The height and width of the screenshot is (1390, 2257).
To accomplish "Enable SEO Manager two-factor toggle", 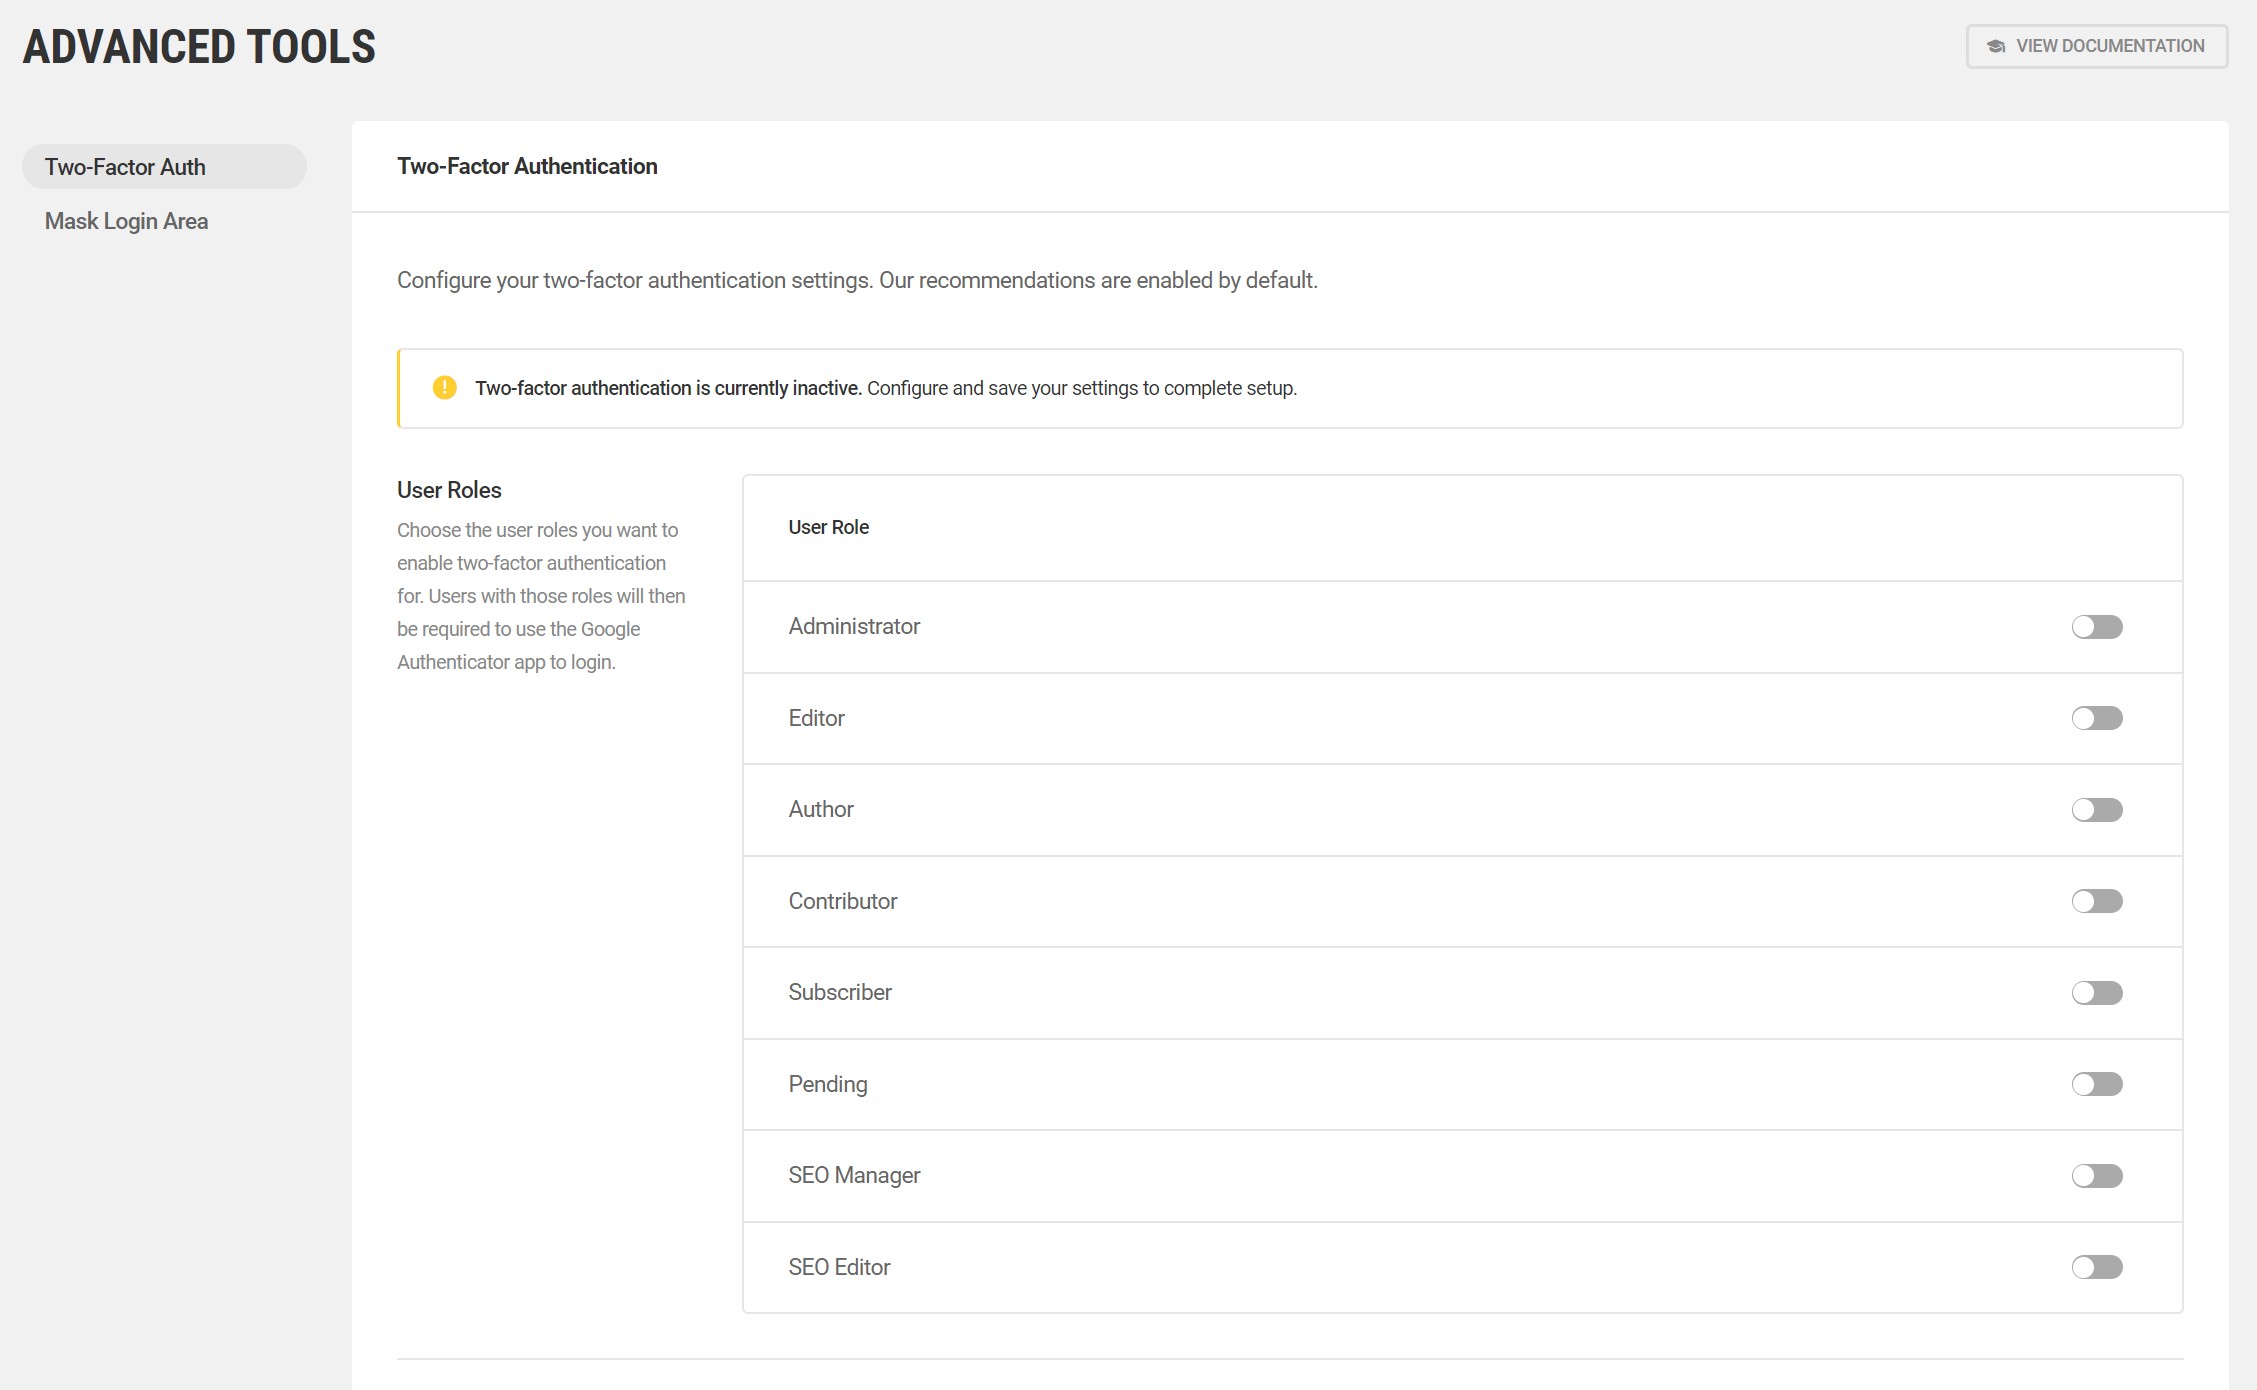I will 2096,1176.
